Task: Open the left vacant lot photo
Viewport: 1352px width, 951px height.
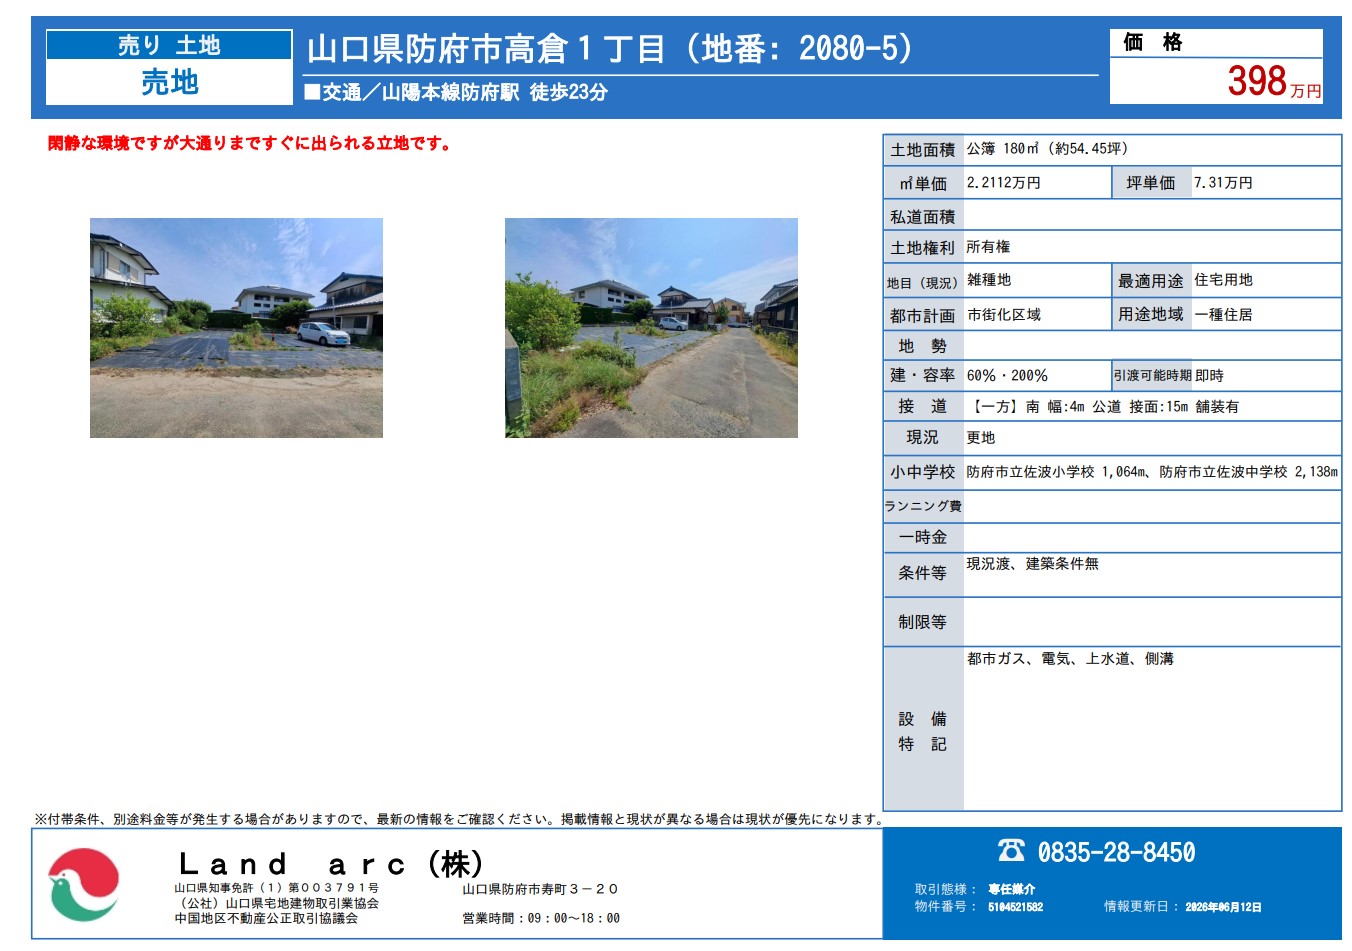Action: click(236, 328)
